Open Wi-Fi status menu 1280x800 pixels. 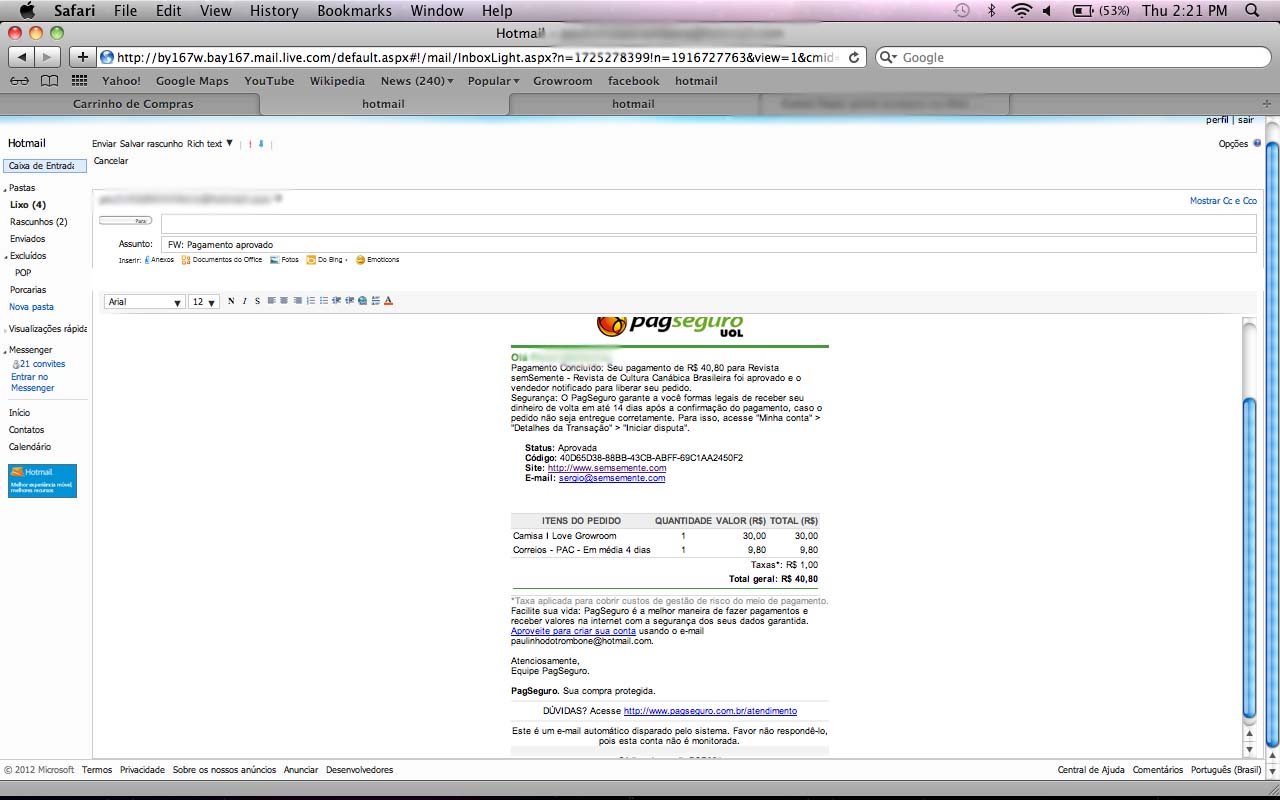click(1021, 10)
